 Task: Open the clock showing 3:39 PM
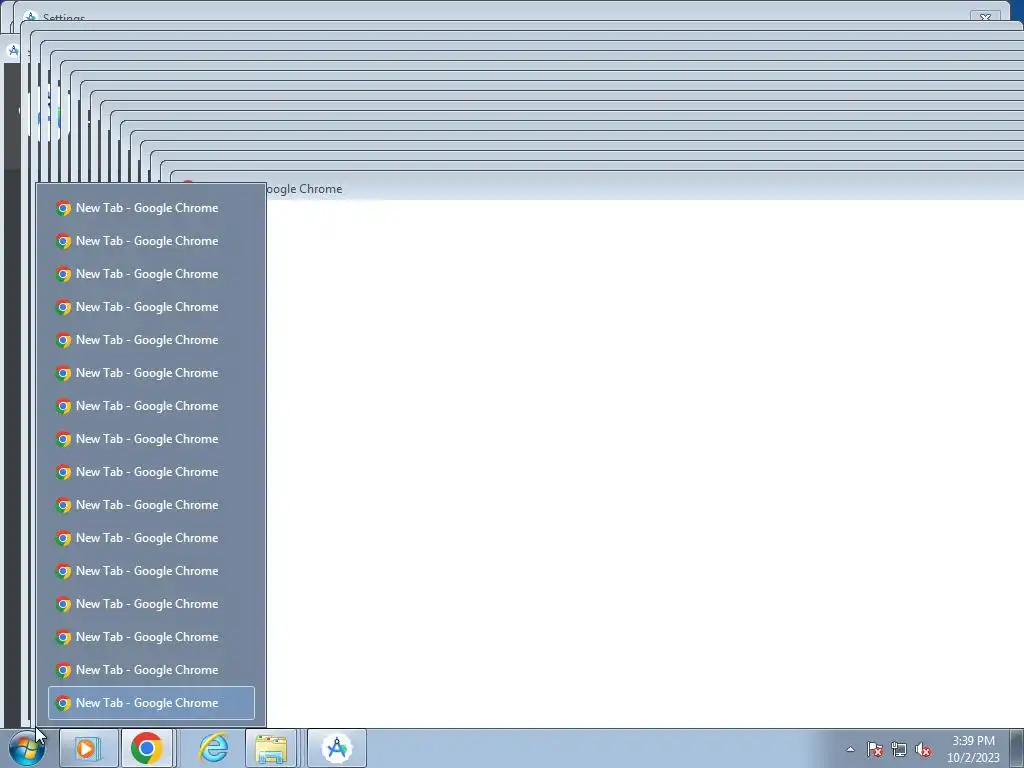pyautogui.click(x=973, y=749)
